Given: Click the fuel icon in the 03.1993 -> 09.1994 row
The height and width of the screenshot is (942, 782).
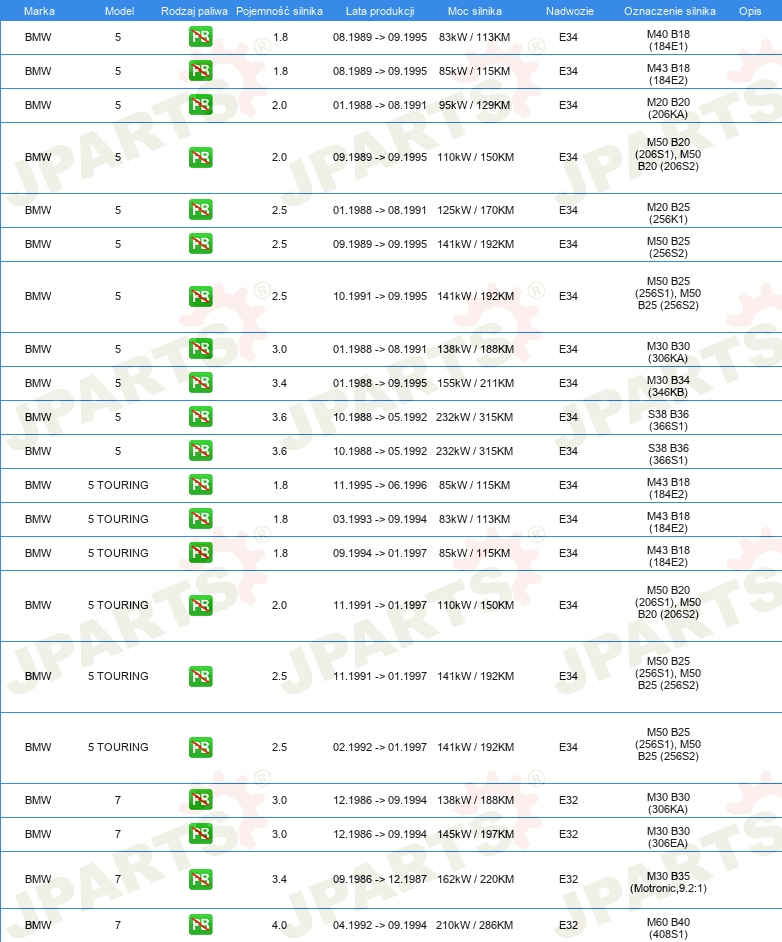Looking at the screenshot, I should coord(201,519).
